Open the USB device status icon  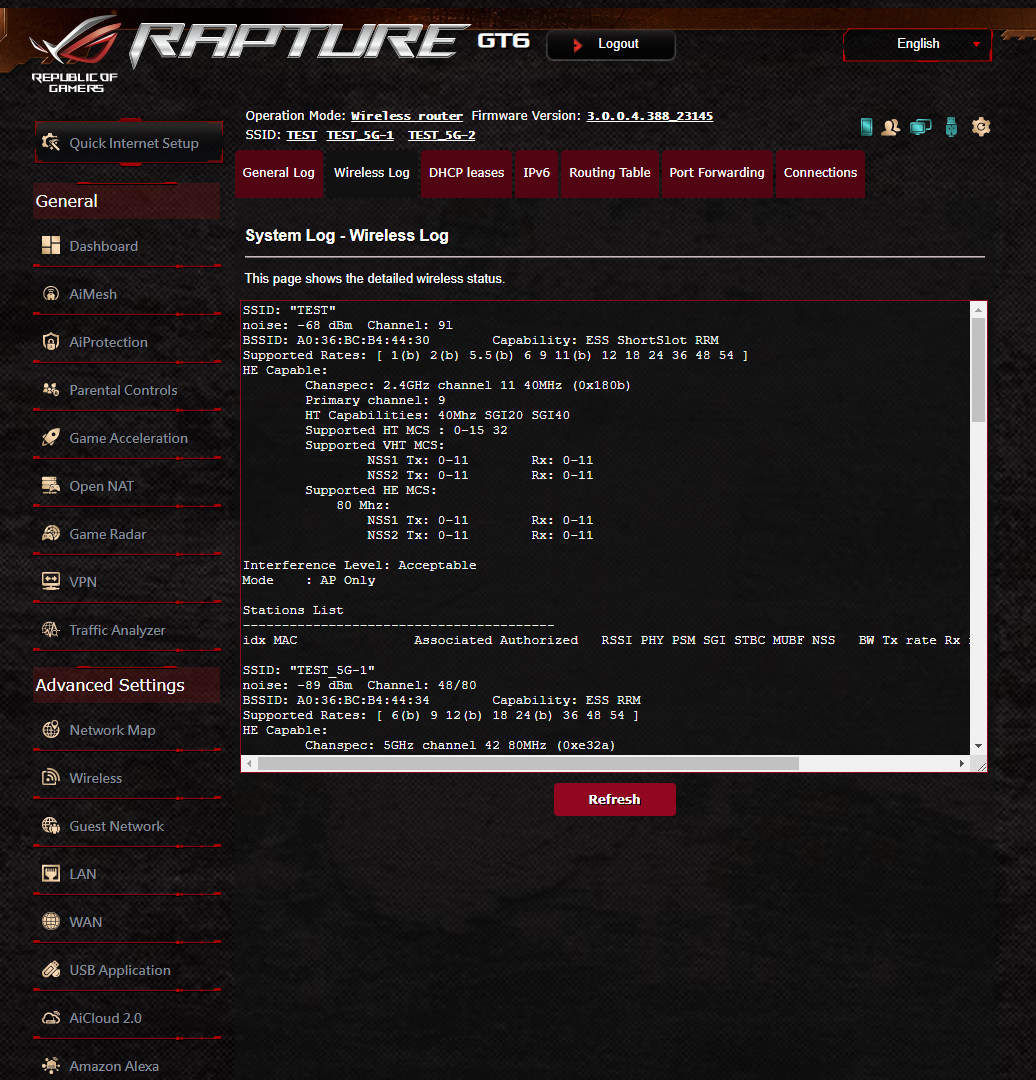949,126
